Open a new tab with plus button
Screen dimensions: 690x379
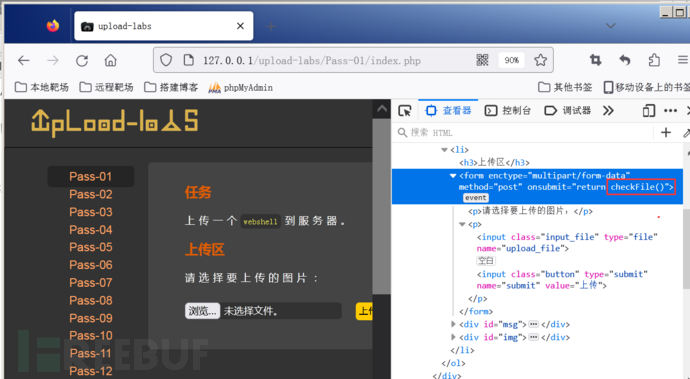click(x=271, y=26)
